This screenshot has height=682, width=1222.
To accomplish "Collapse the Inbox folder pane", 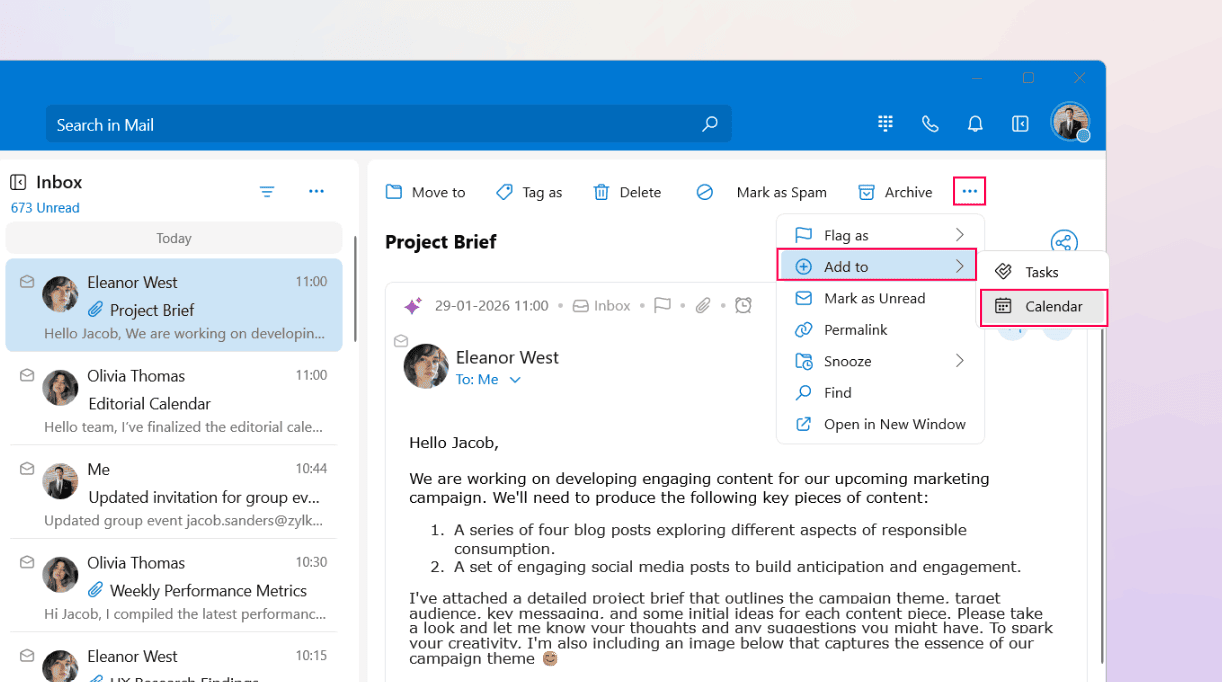I will [18, 182].
